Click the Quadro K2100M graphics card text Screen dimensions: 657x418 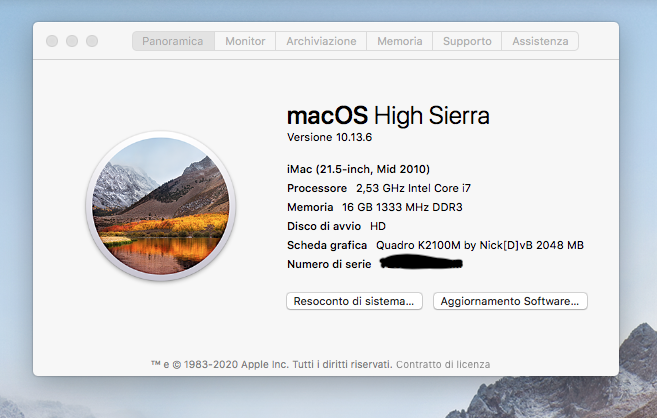click(480, 245)
